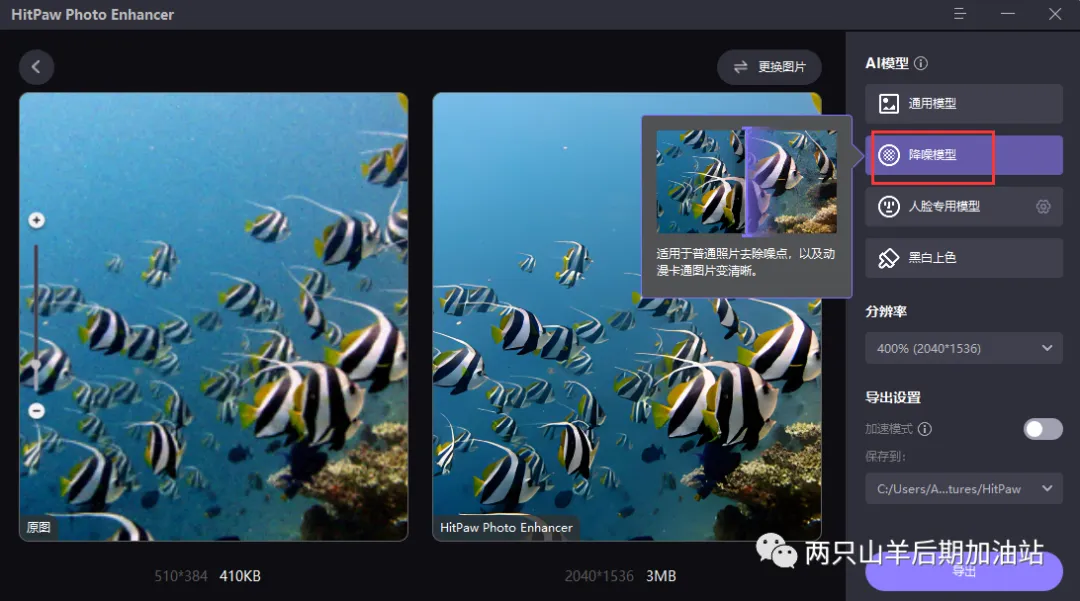
Task: Click the 加速模式 info icon
Action: point(925,429)
